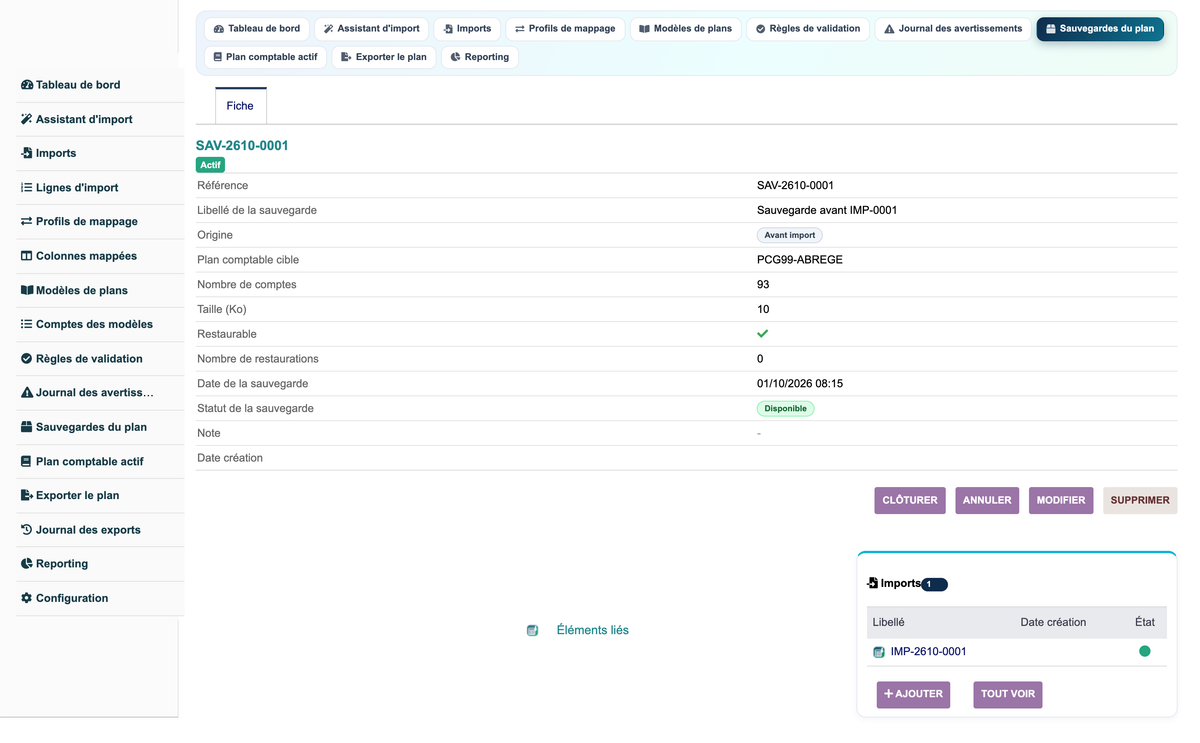Click the date value 01/10/2026 08:15
This screenshot has height=743, width=1200.
tap(800, 384)
